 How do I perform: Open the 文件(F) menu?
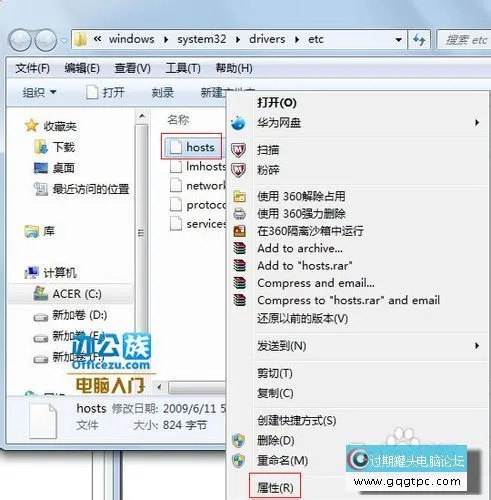[x=32, y=68]
